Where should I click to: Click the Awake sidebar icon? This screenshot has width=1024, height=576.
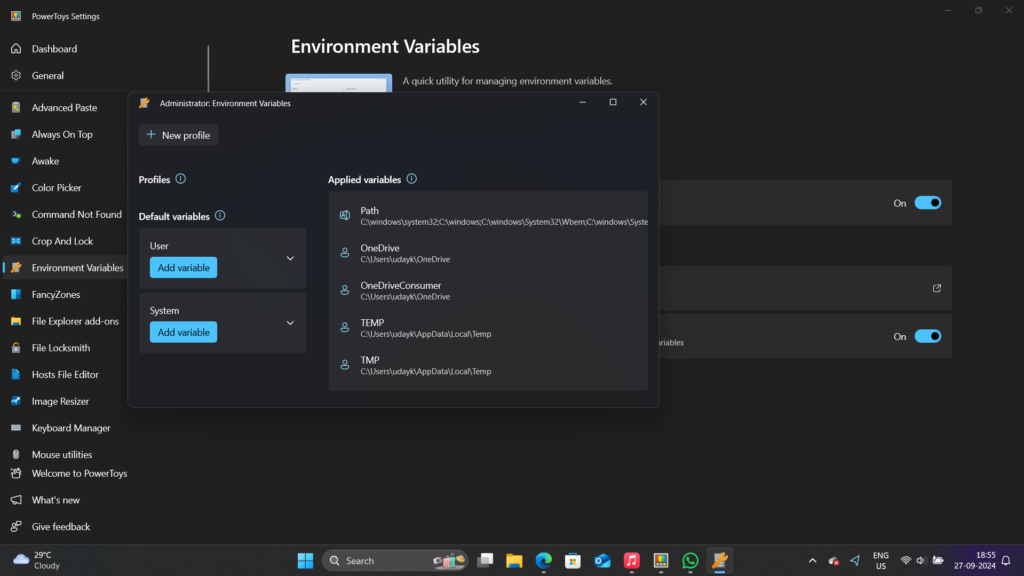coord(16,161)
